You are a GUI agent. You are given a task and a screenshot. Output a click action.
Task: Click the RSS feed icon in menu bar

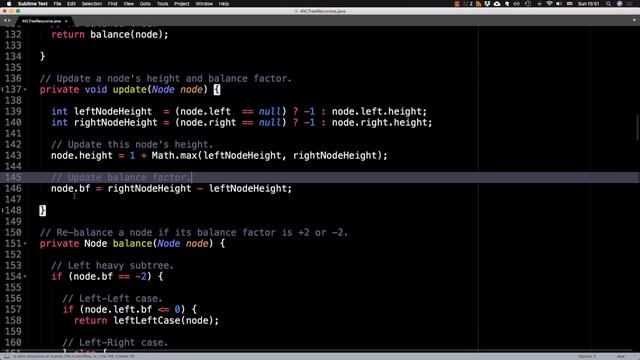[478, 4]
